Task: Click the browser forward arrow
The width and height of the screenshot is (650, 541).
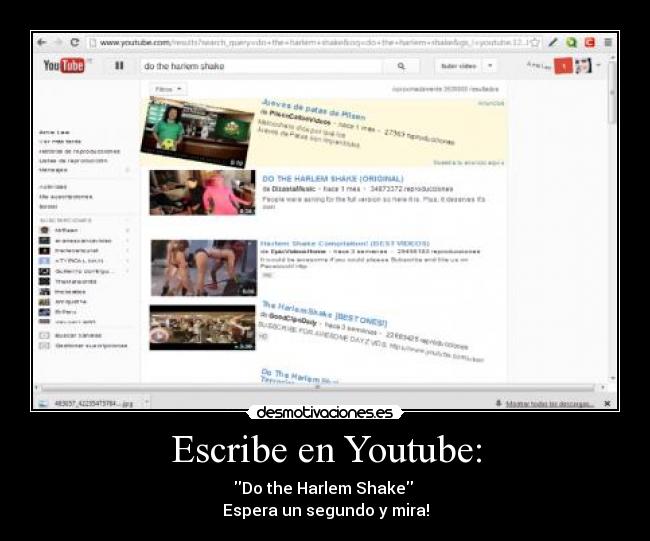Action: click(58, 42)
